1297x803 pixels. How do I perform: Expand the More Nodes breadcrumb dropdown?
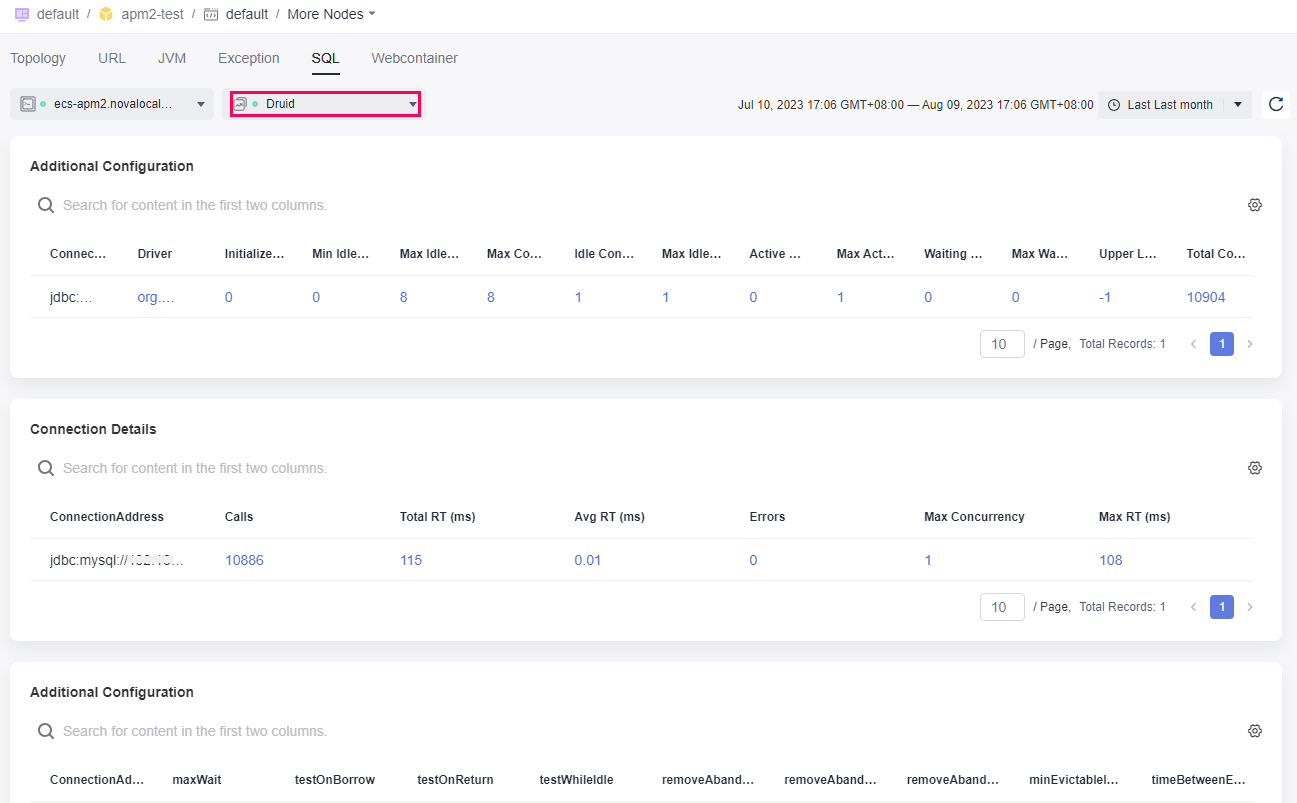[332, 14]
